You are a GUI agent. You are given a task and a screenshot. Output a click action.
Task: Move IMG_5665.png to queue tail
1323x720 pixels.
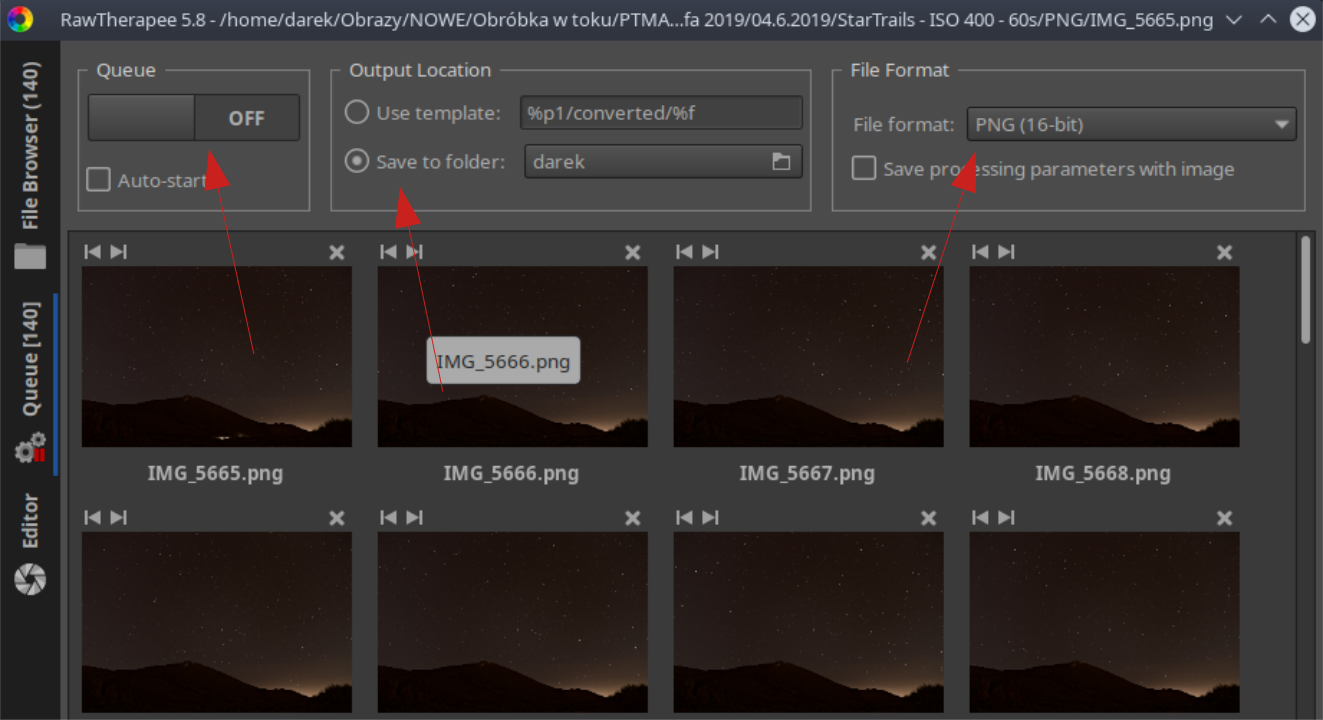118,252
